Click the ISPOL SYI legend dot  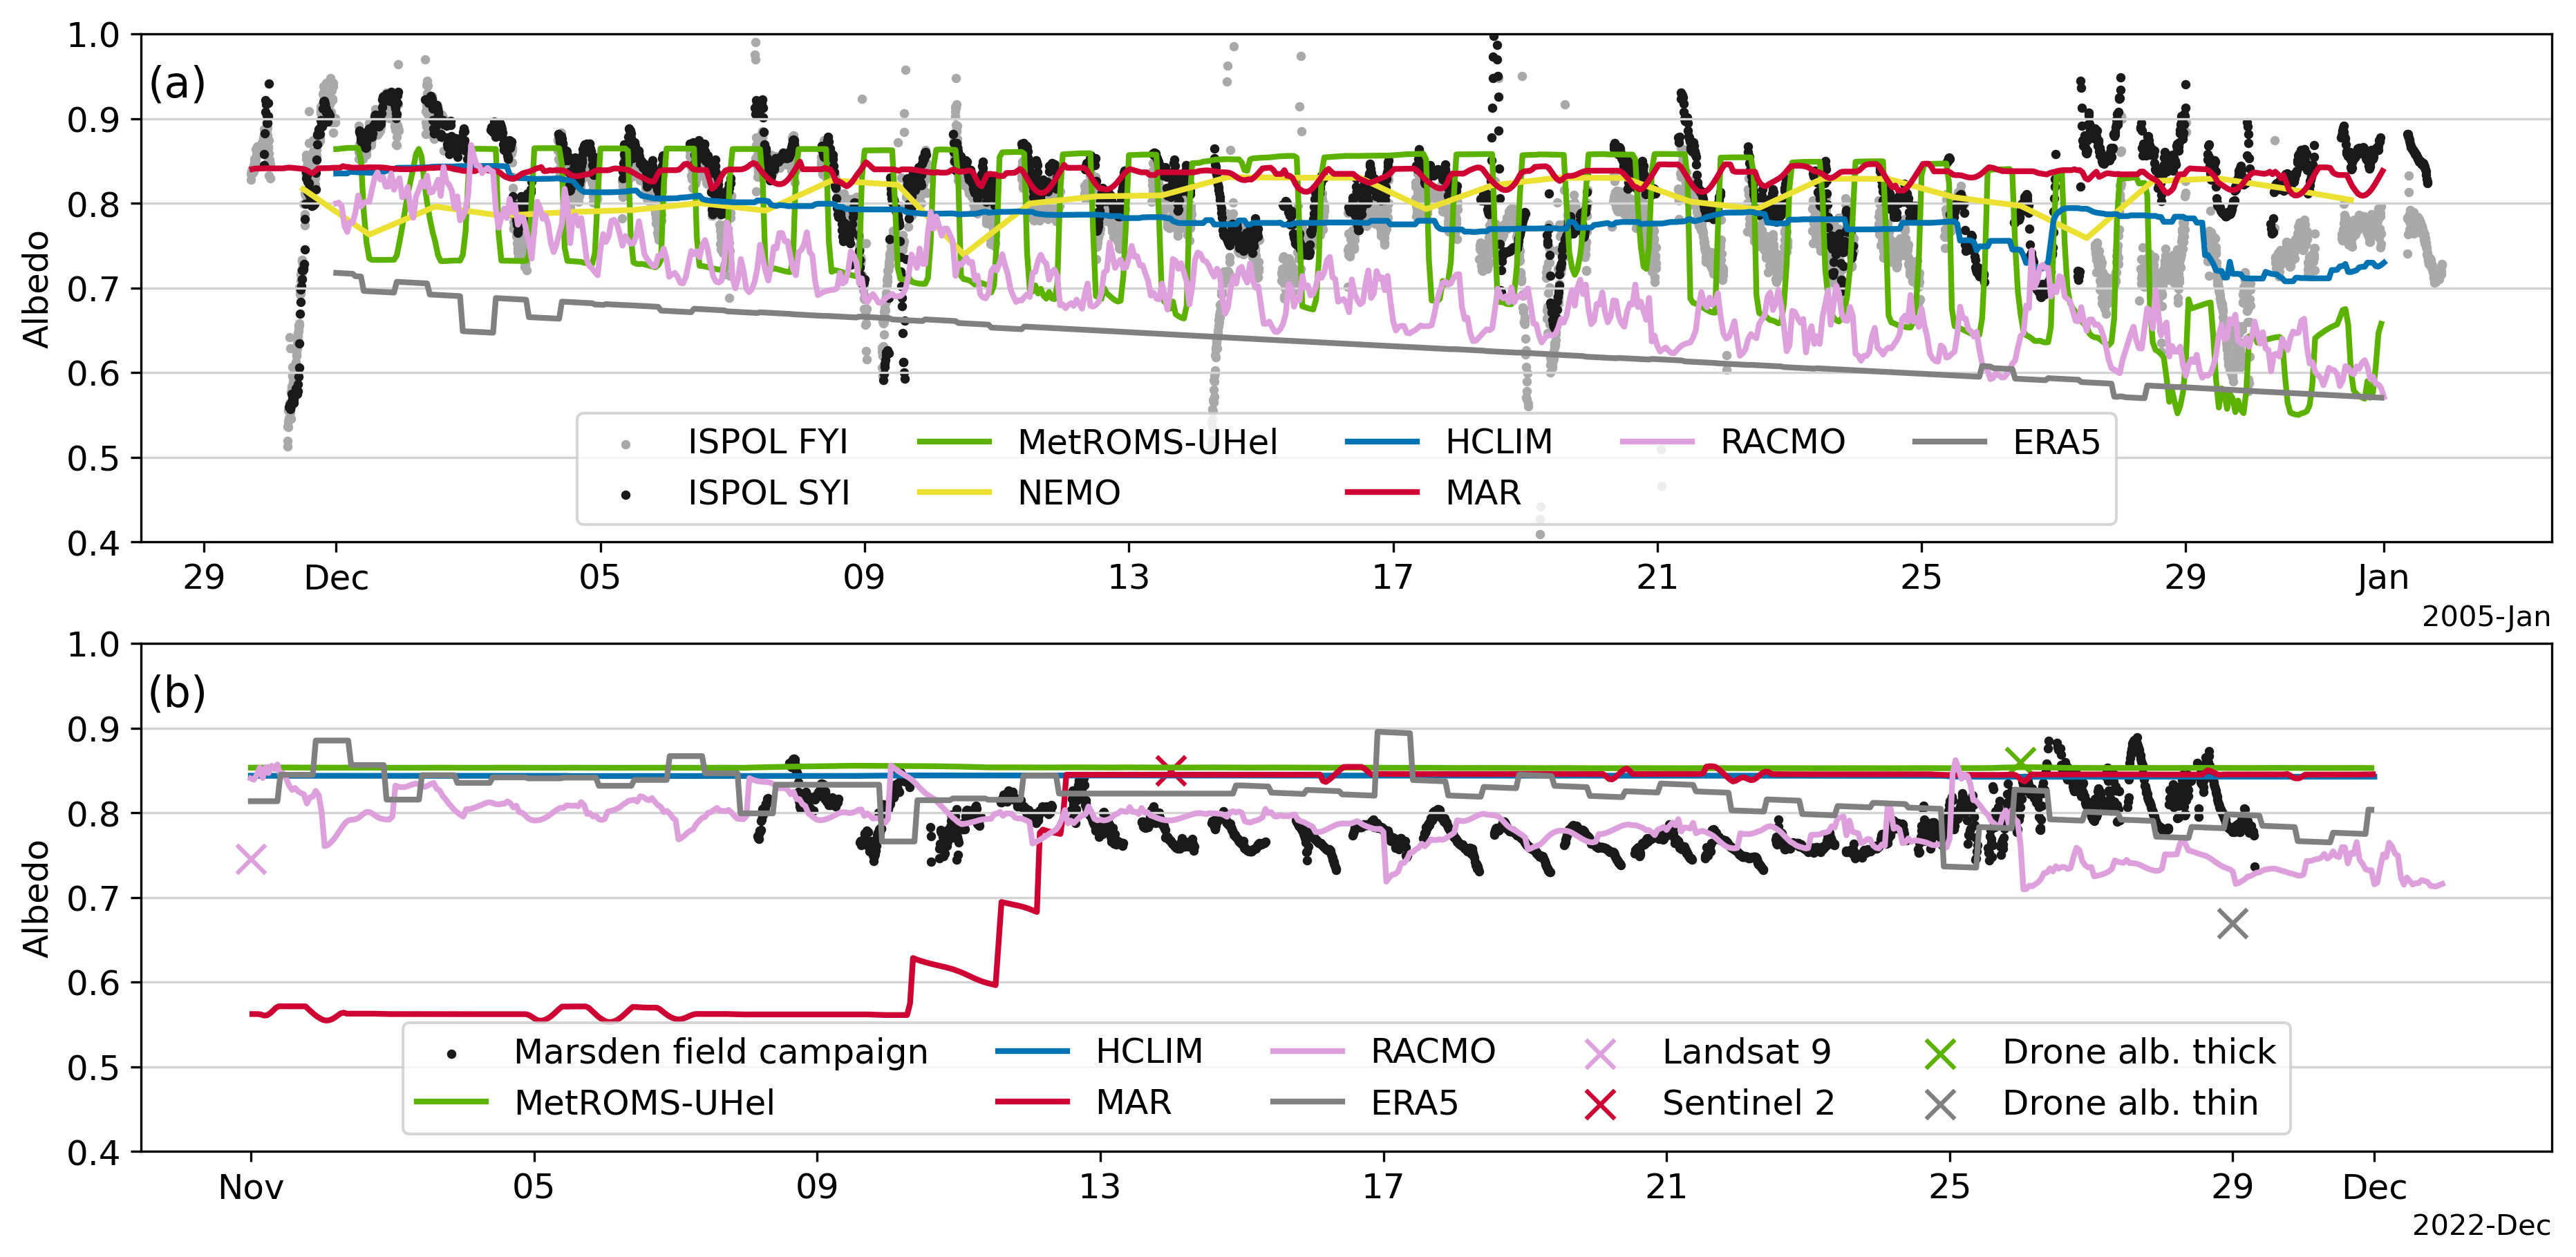[x=626, y=495]
